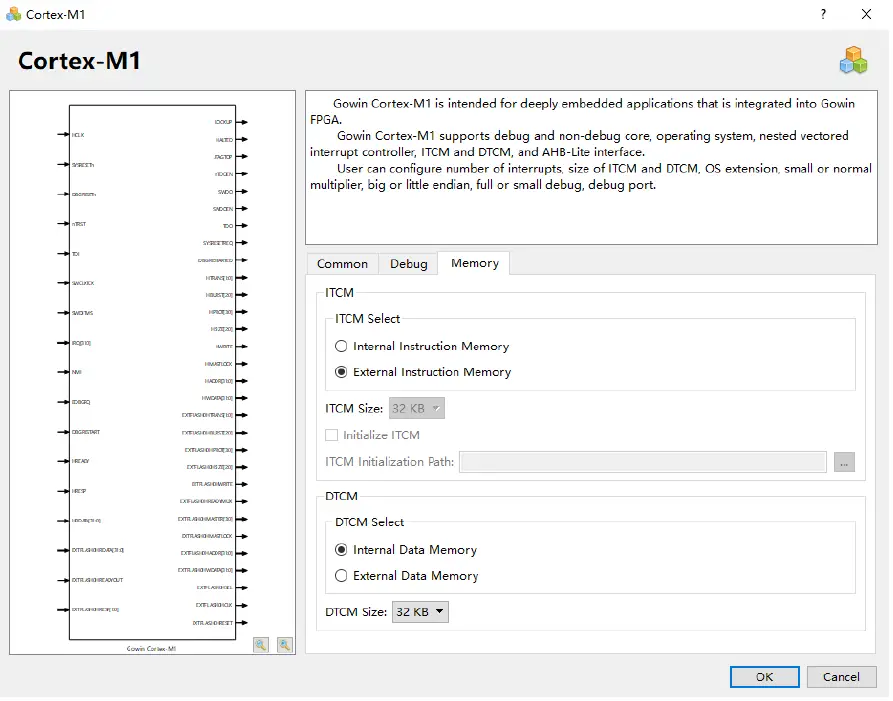
Task: Click the Cancel button
Action: coord(841,676)
